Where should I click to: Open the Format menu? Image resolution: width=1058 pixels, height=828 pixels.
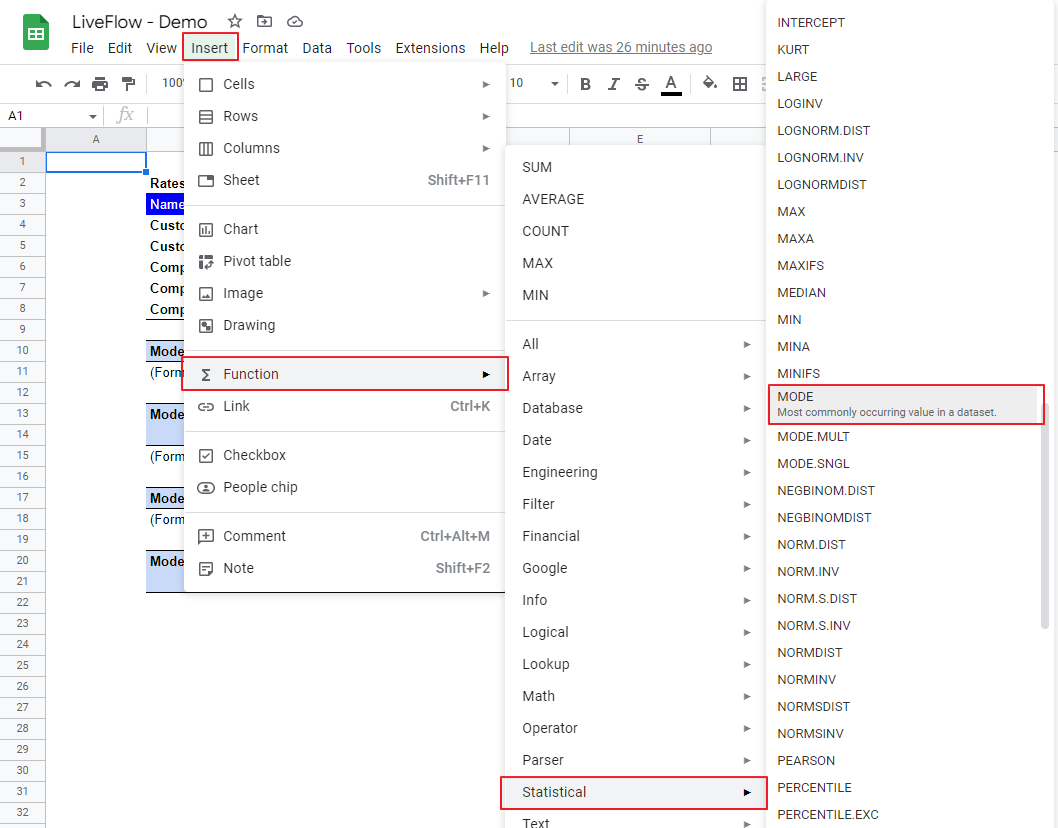click(265, 48)
